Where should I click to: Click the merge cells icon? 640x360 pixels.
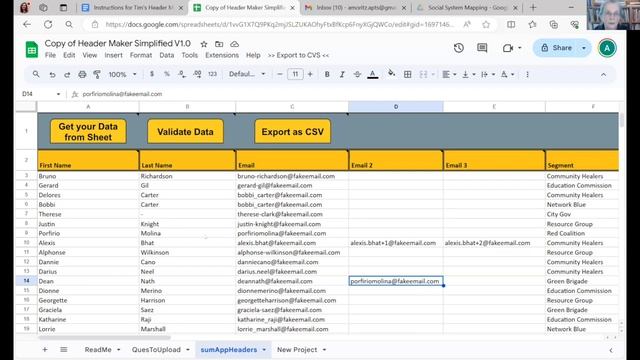[423, 74]
